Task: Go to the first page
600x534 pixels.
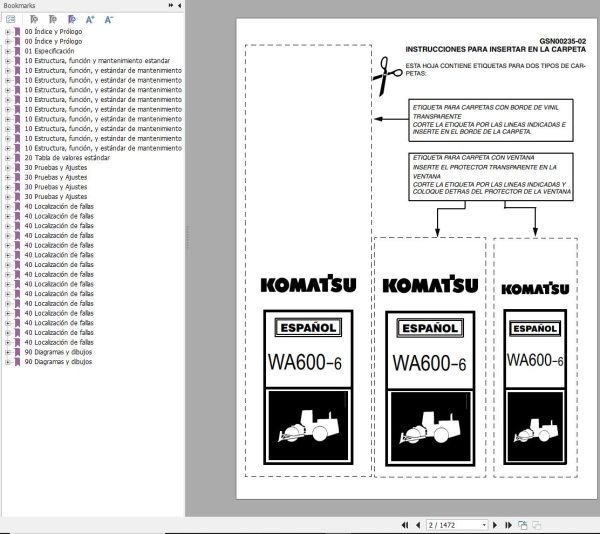Action: point(405,525)
